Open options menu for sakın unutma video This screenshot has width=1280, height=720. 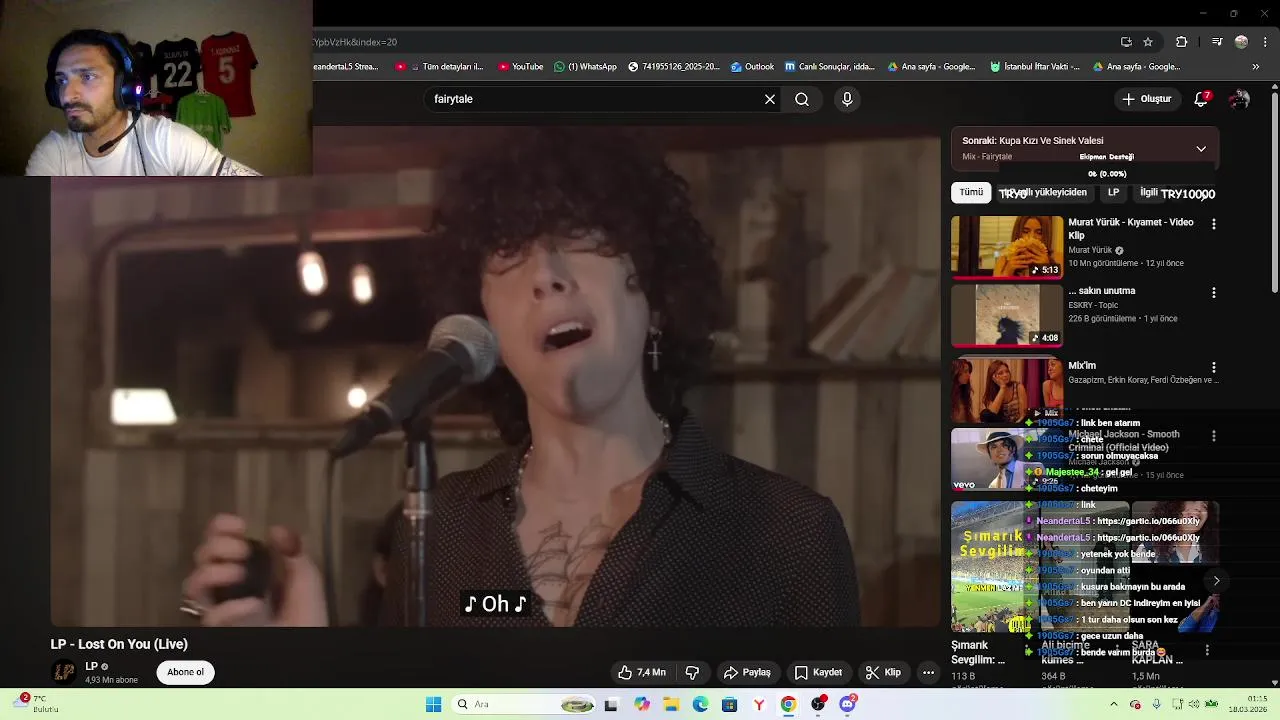click(x=1214, y=293)
